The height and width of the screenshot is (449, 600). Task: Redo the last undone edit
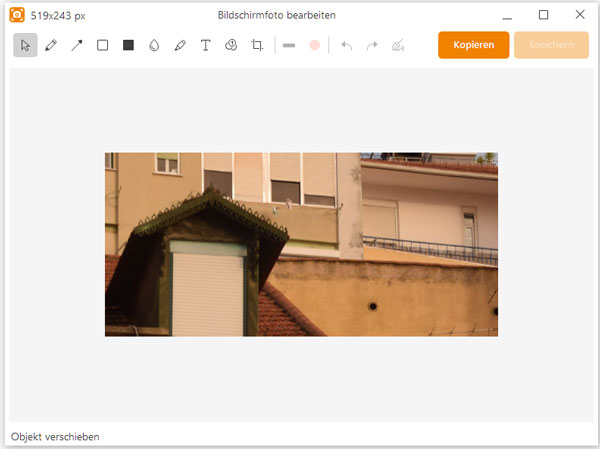(373, 45)
